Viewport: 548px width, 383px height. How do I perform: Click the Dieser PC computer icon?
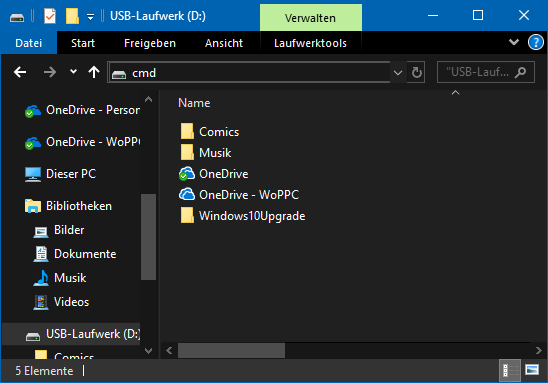33,174
